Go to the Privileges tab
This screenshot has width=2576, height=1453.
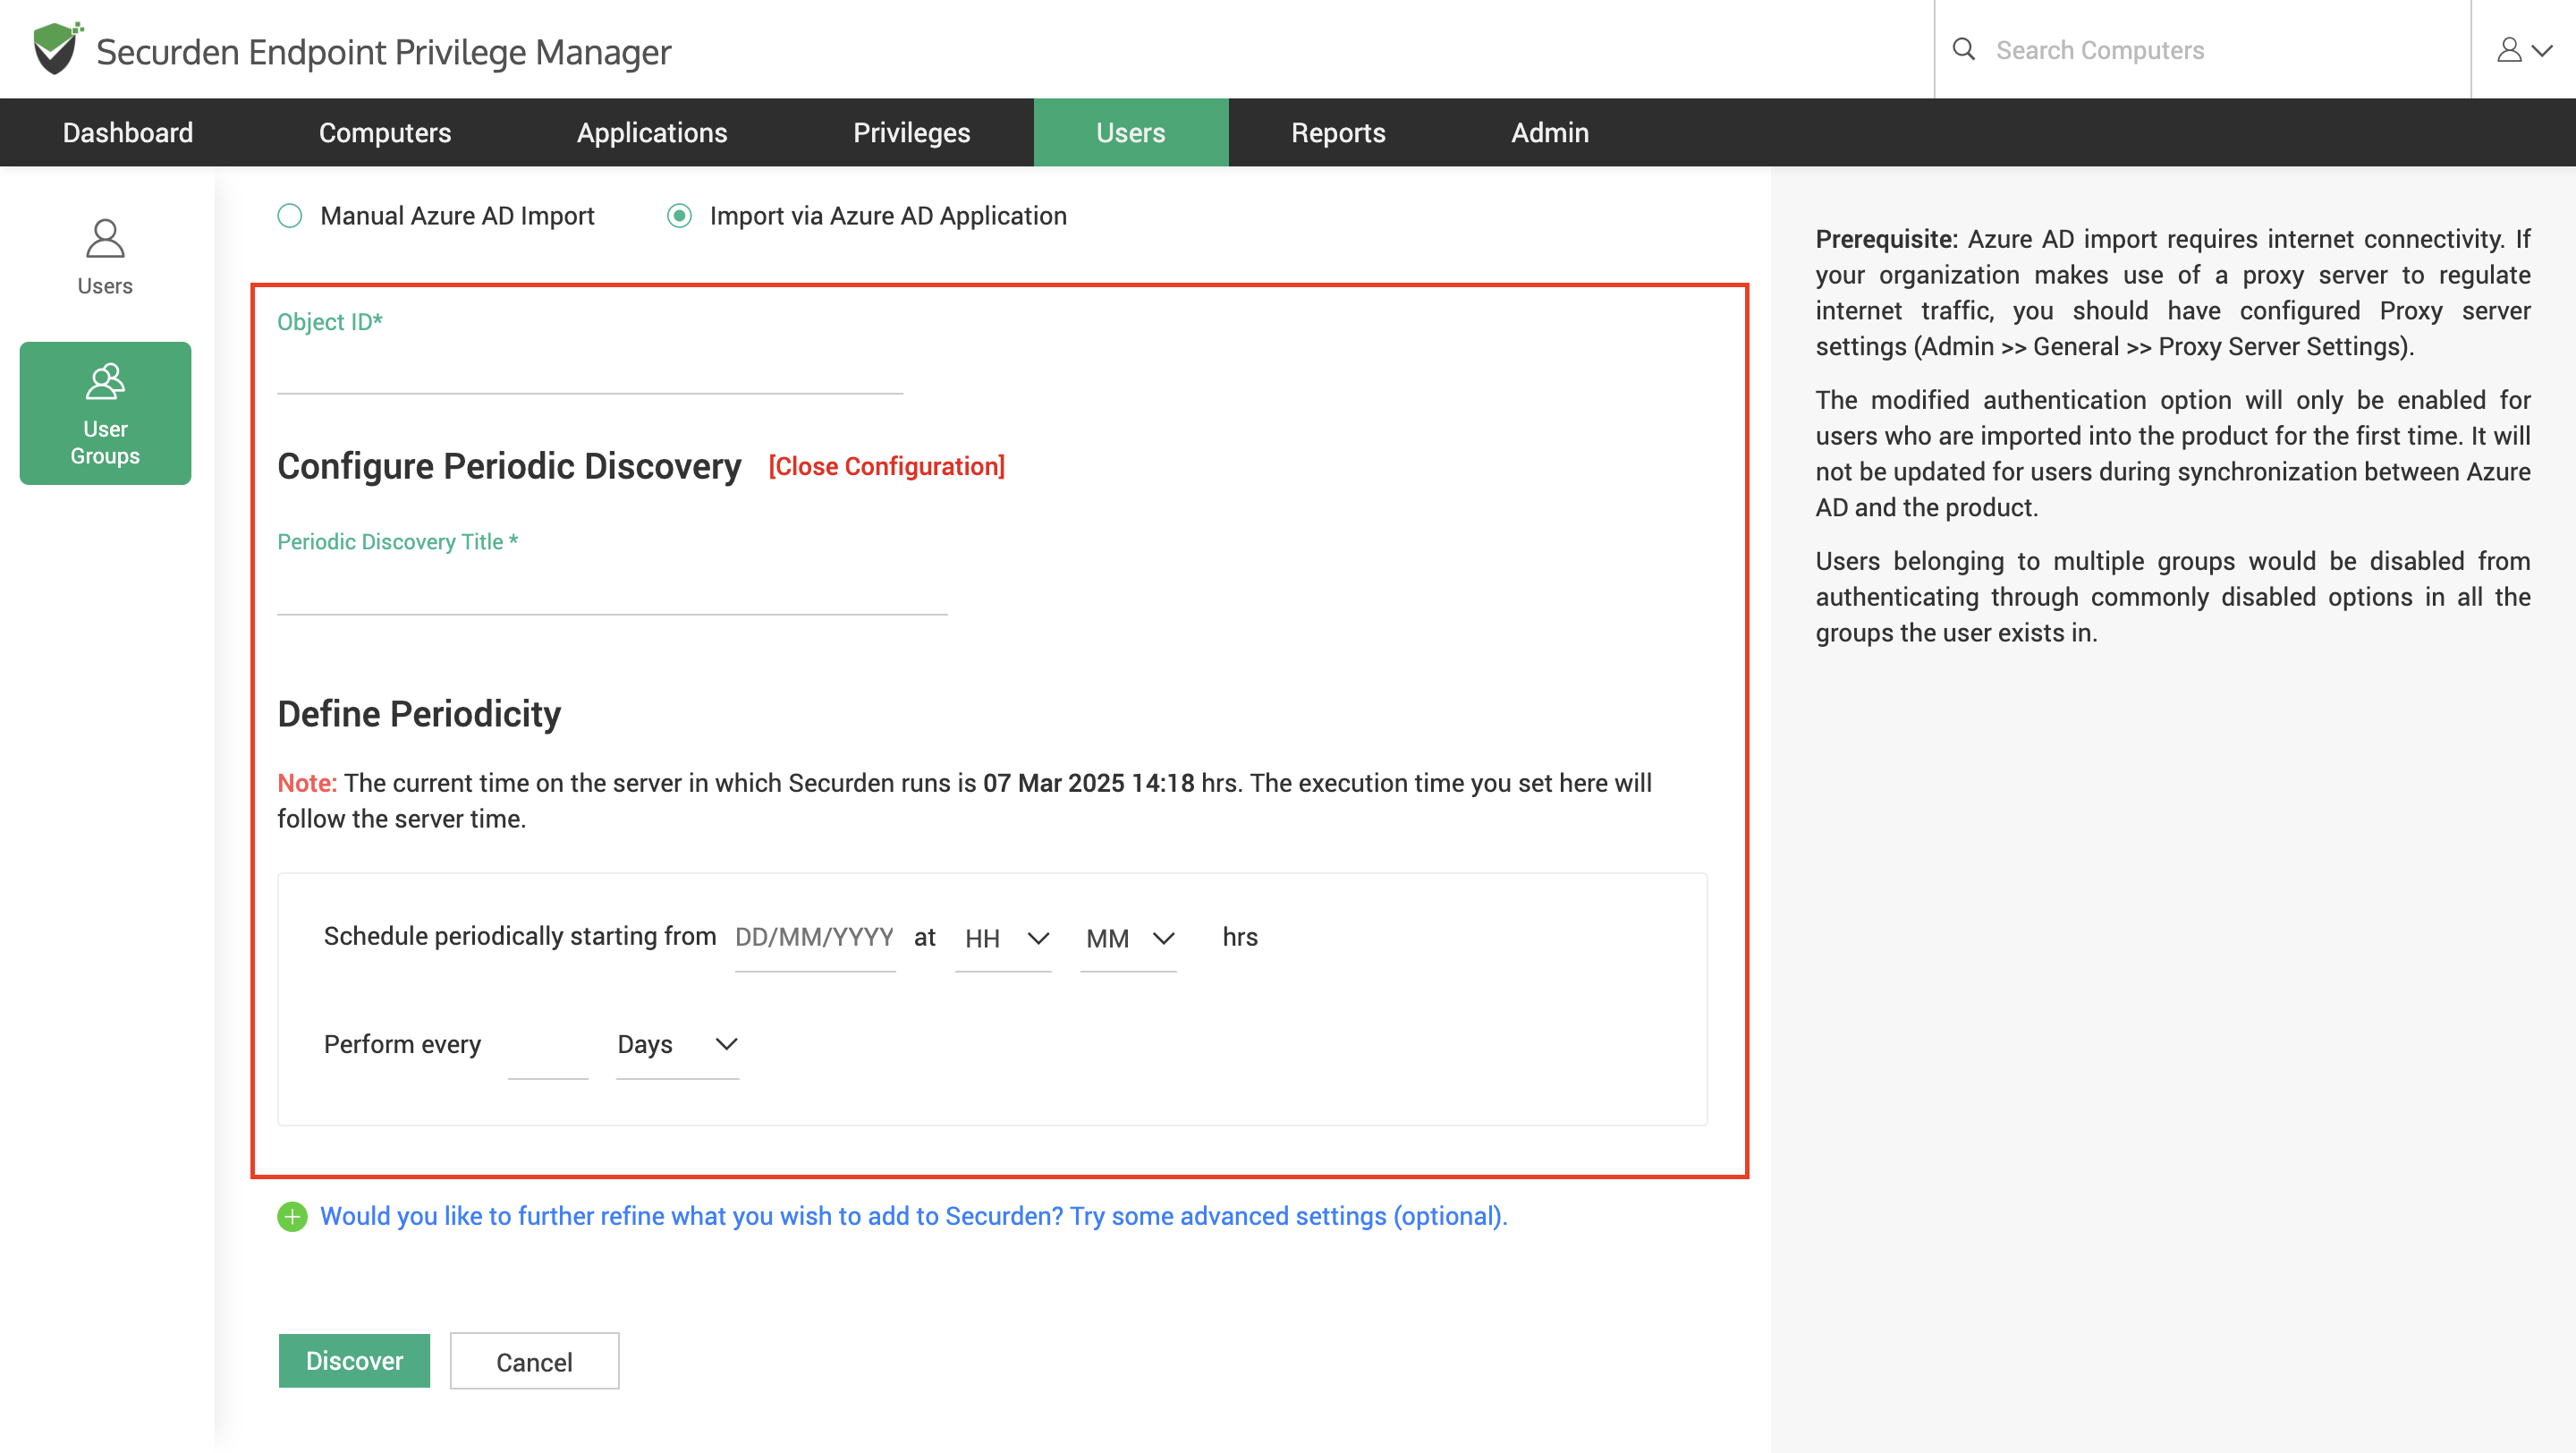[x=911, y=132]
